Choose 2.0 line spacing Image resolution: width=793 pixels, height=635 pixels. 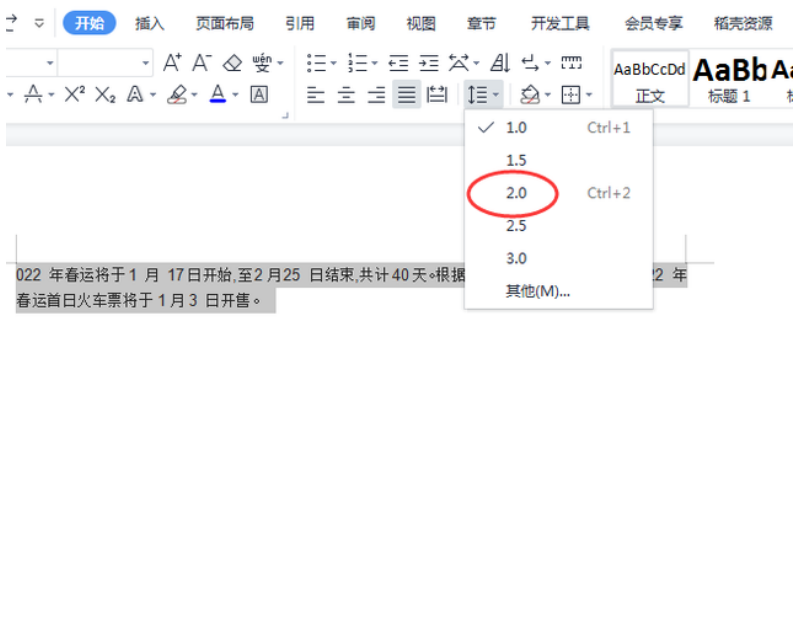click(516, 193)
